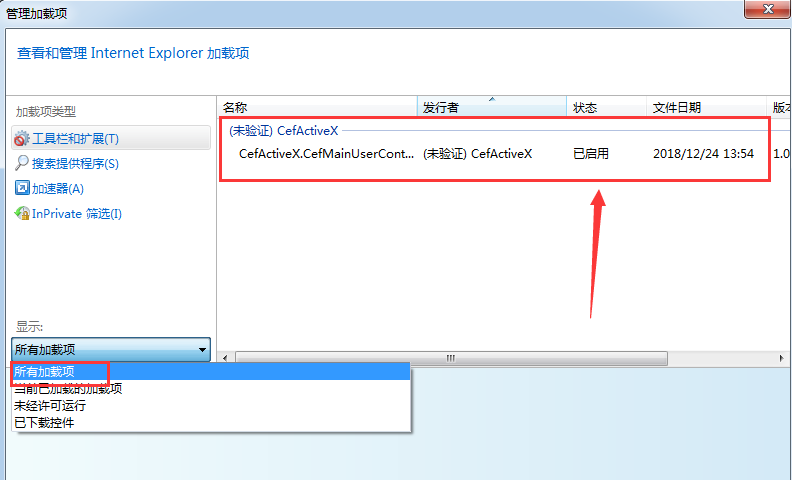Open the 显示 combo box arrow
This screenshot has width=792, height=480.
(202, 350)
